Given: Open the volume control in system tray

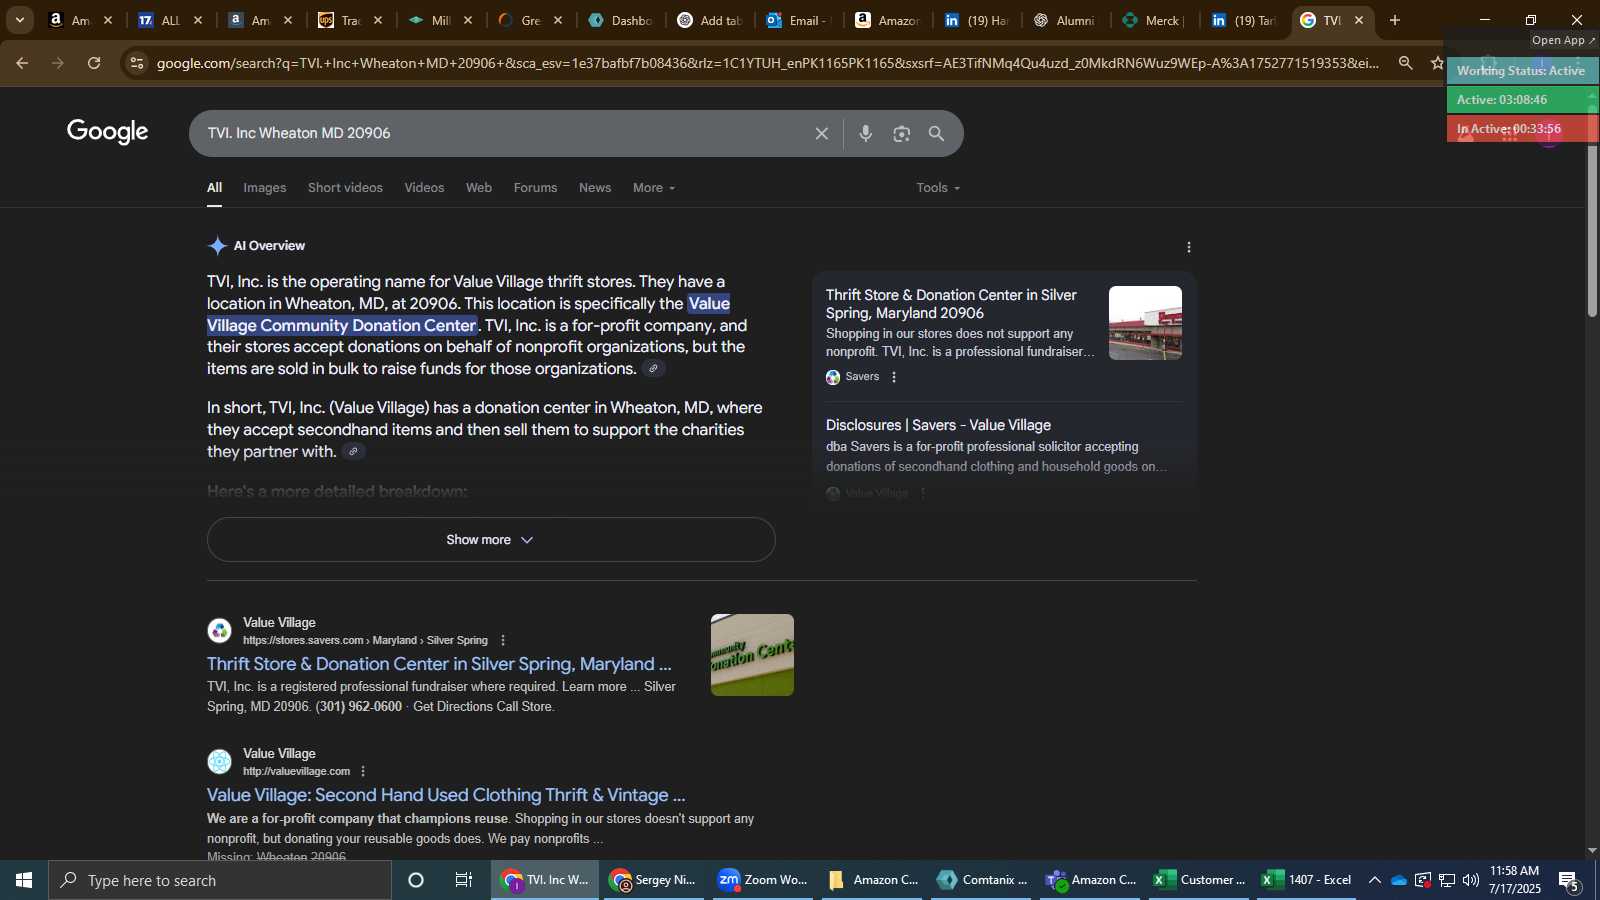Looking at the screenshot, I should pyautogui.click(x=1470, y=880).
